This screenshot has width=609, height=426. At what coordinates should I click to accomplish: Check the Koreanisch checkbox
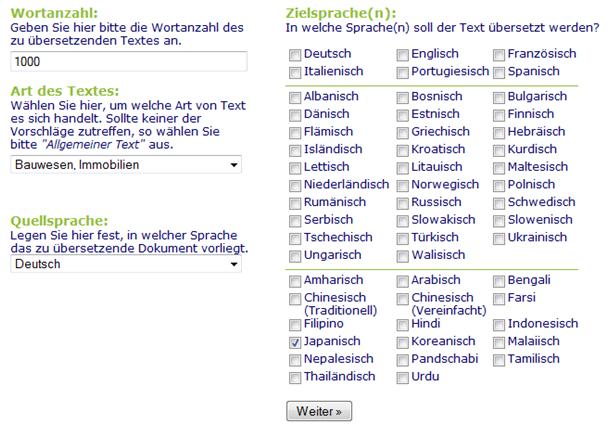point(402,343)
